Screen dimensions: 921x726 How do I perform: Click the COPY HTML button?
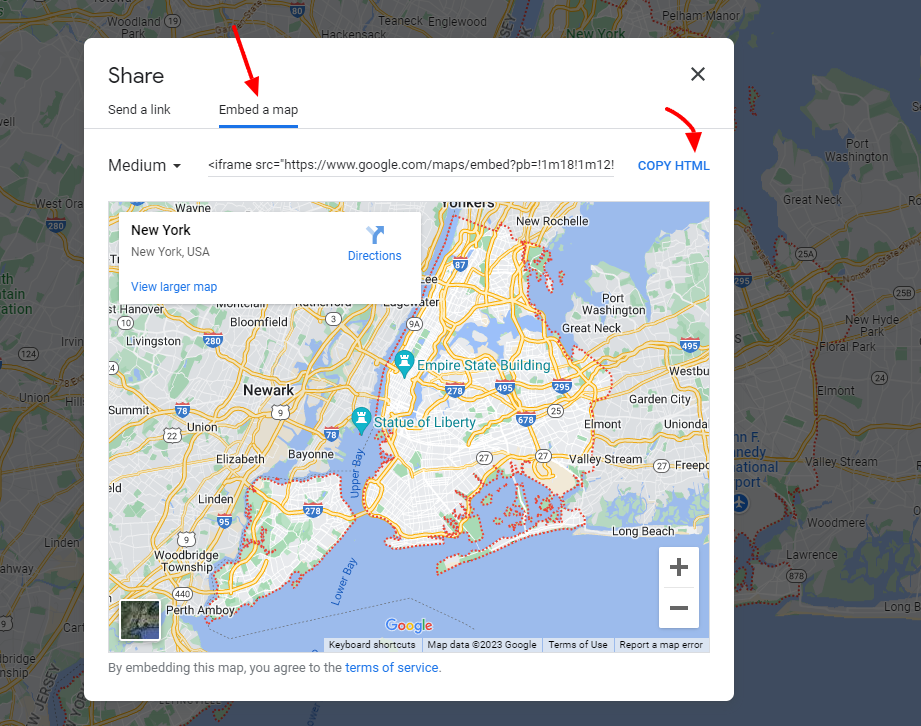pos(673,166)
